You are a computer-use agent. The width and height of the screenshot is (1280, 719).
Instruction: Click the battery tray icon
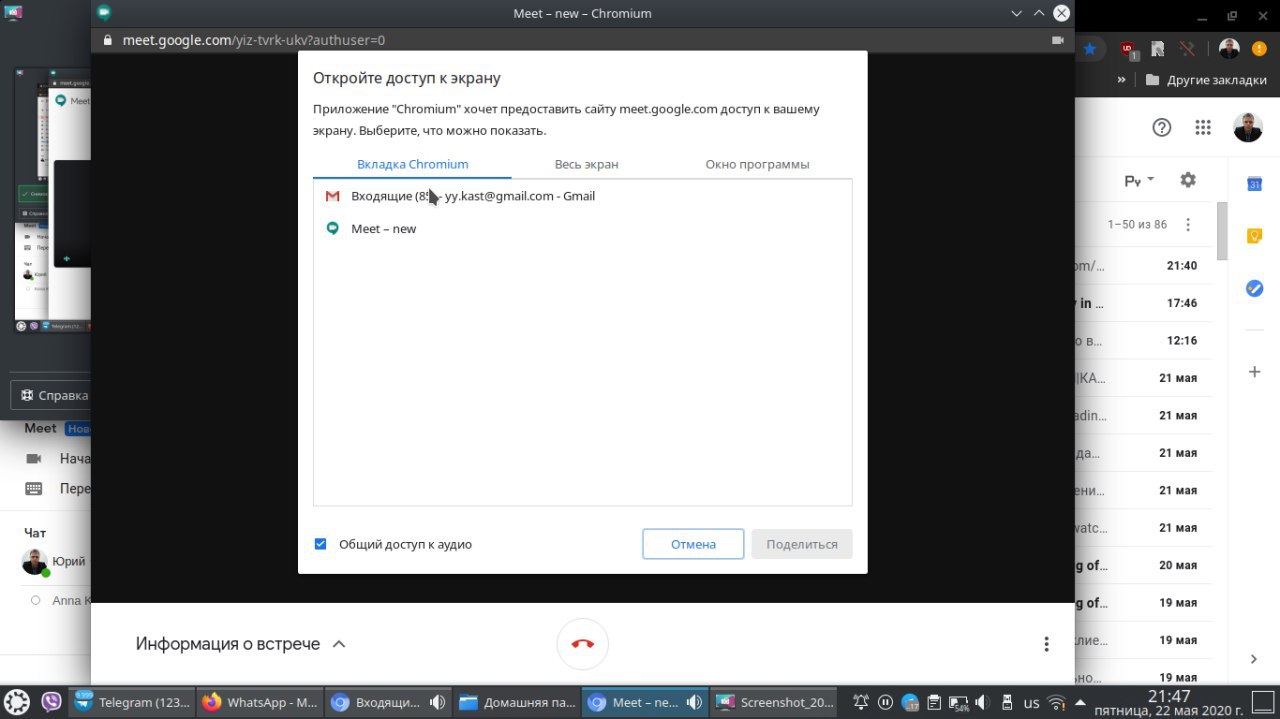point(958,702)
